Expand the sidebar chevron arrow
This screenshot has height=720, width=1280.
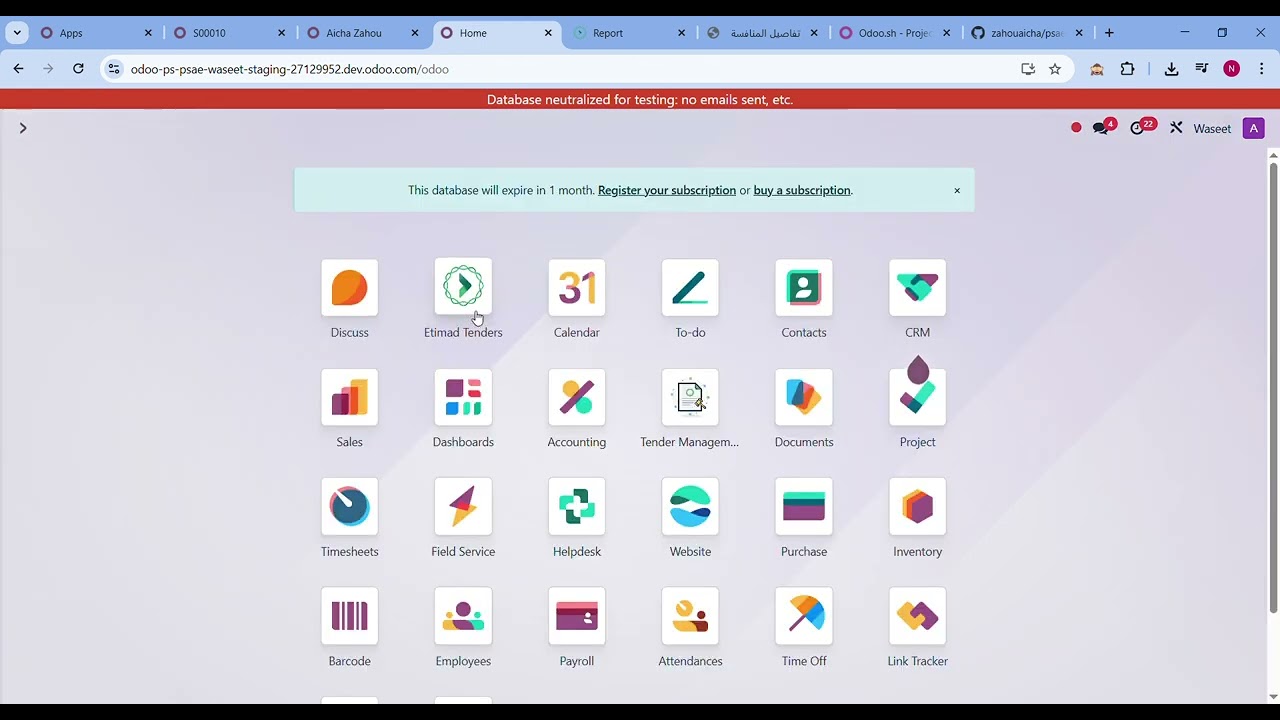[23, 128]
